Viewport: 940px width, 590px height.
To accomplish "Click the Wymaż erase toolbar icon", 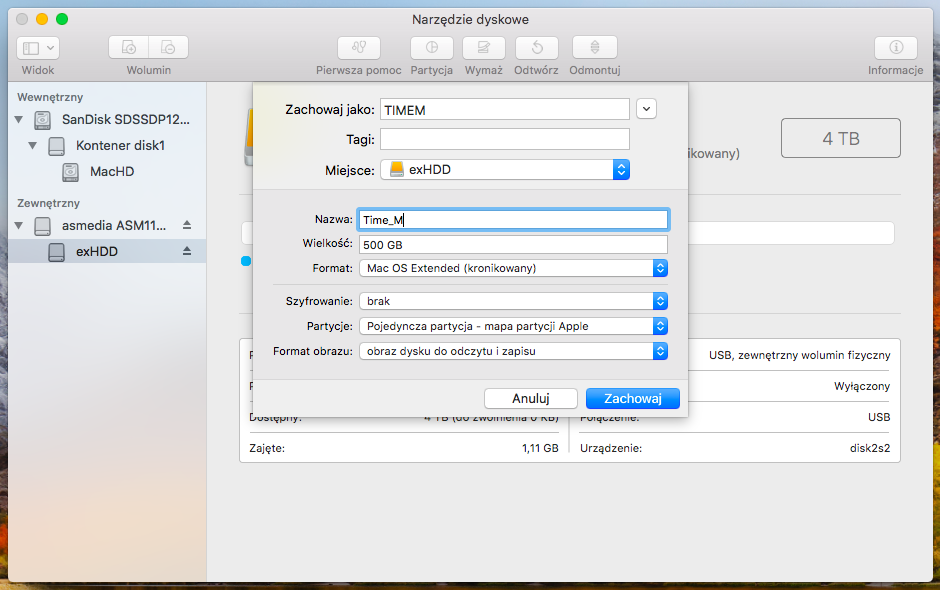I will point(483,48).
